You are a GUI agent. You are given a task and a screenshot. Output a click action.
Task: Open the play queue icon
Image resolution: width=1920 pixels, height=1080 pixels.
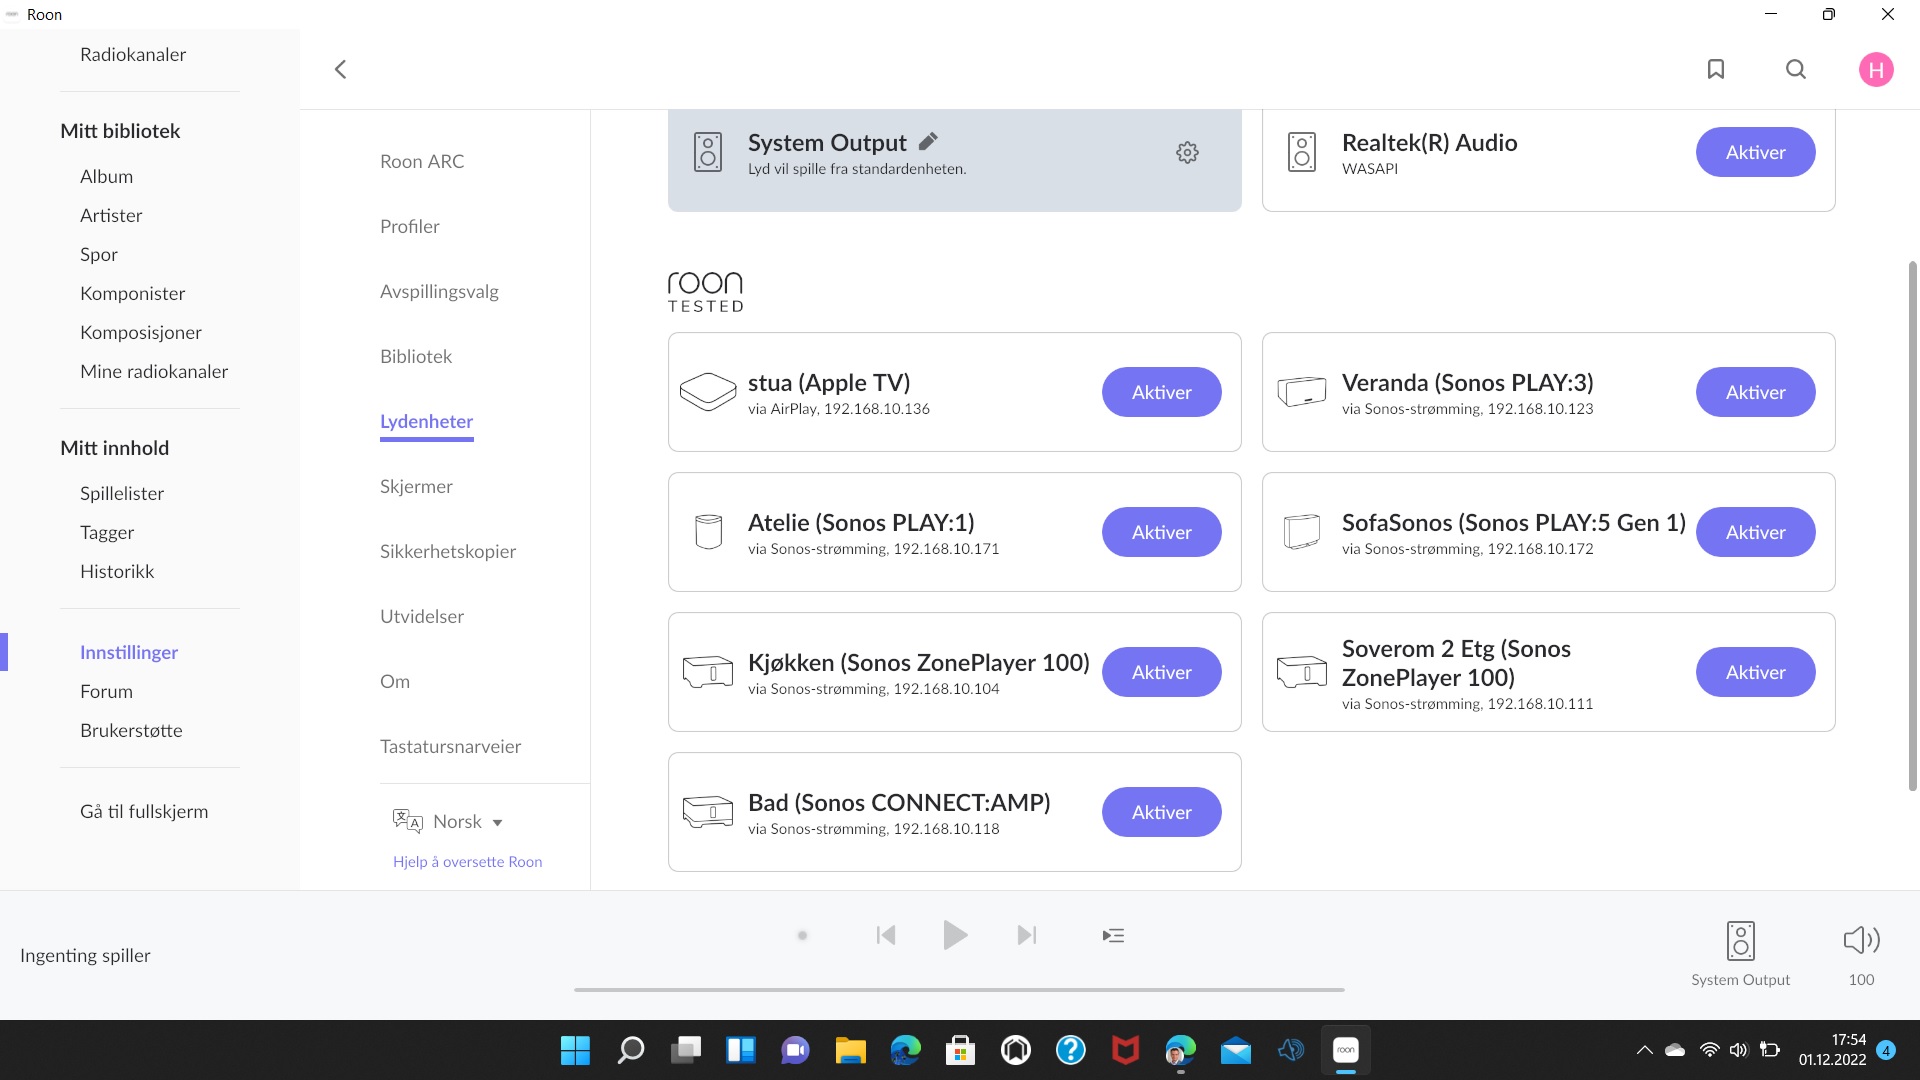(x=1113, y=936)
